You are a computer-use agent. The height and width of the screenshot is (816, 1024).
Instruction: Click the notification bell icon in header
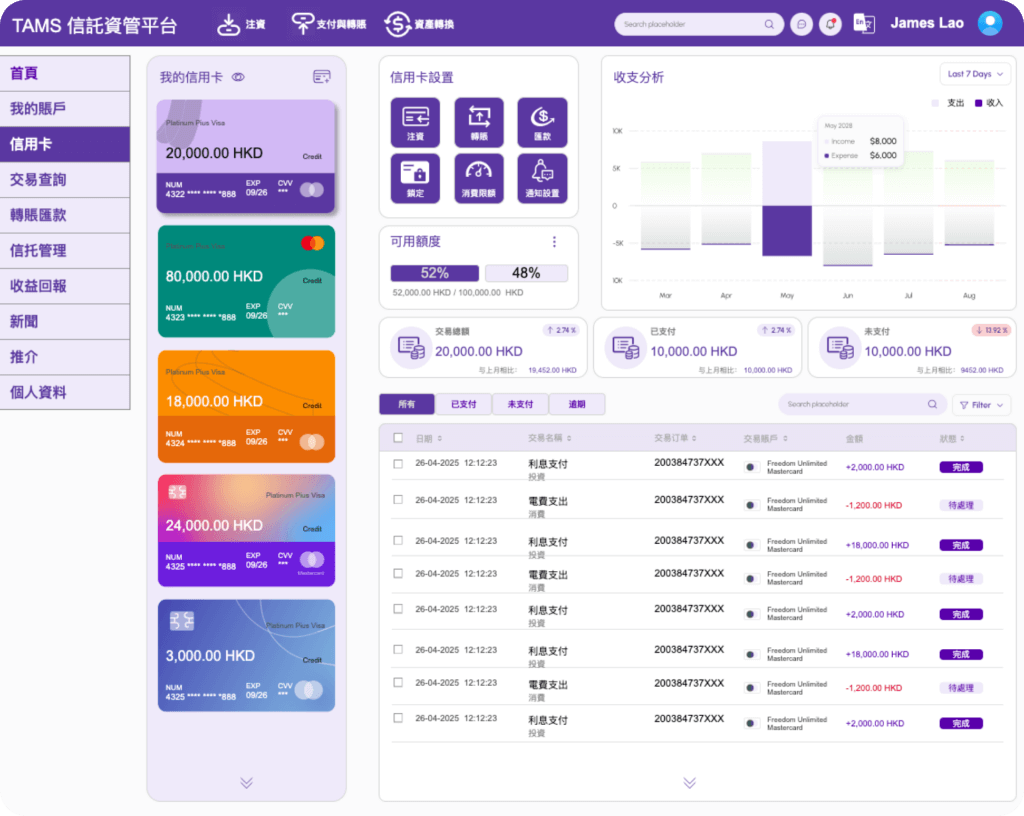830,24
